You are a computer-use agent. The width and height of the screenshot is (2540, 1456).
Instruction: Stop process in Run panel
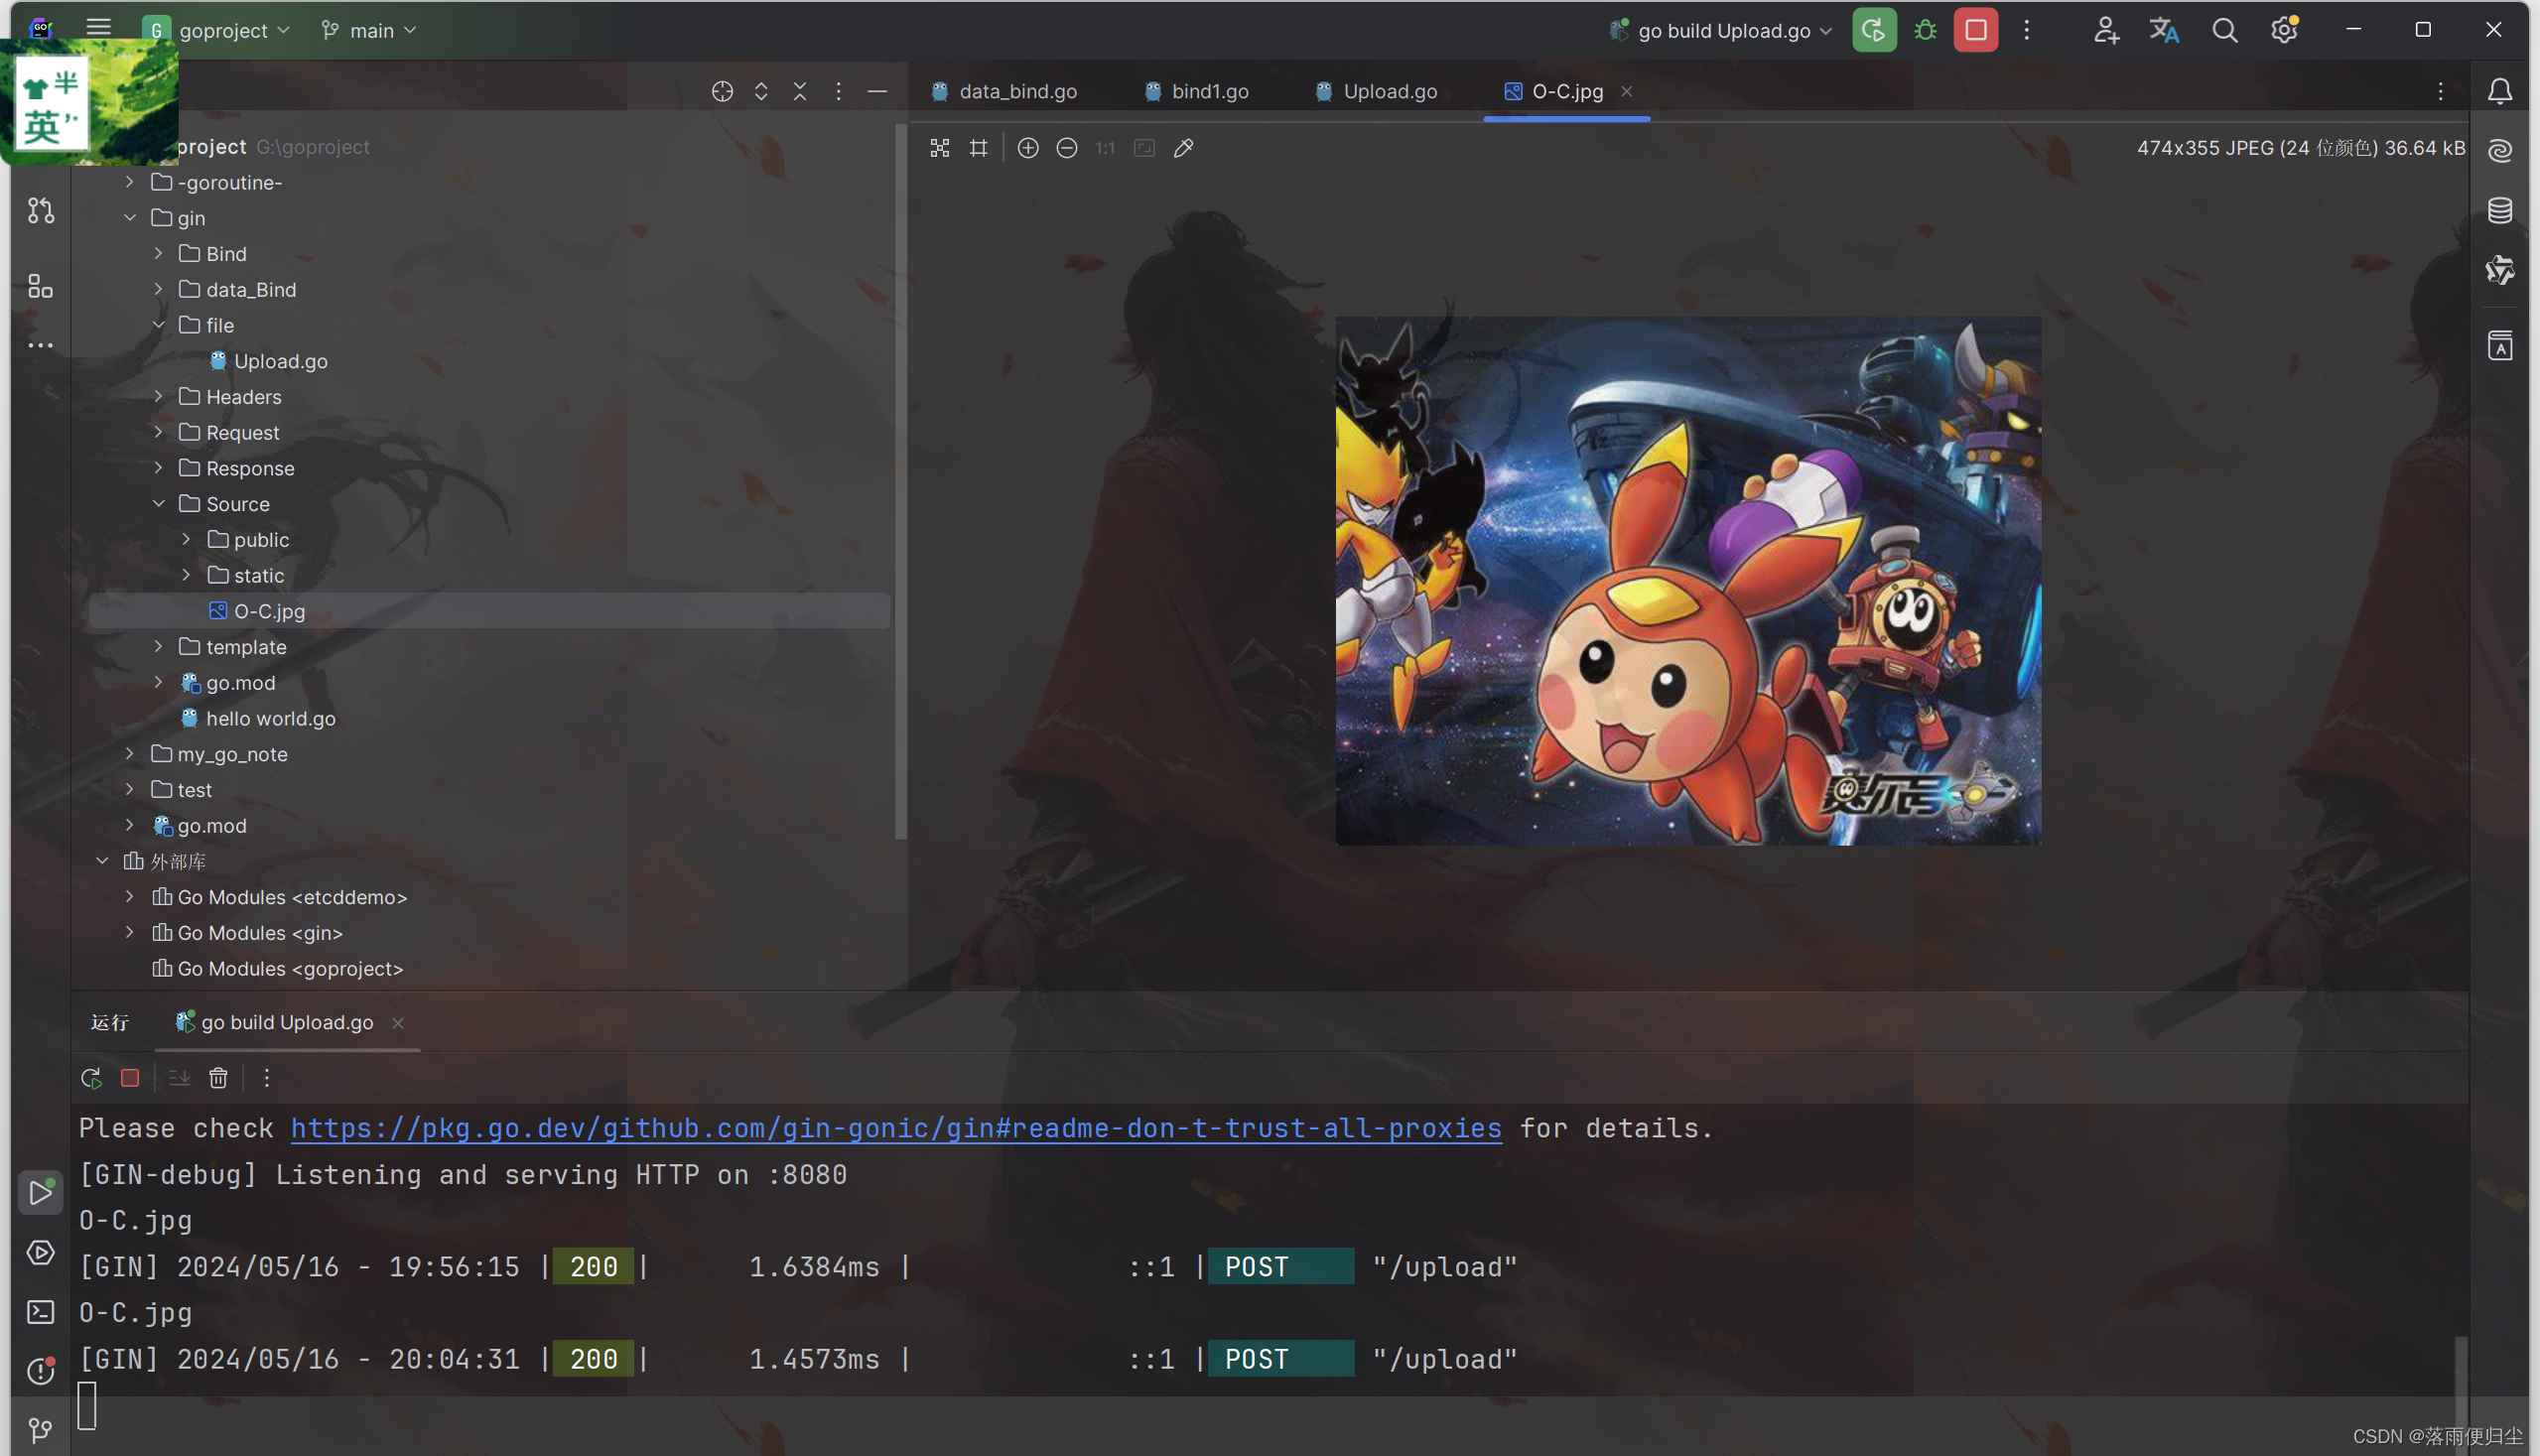click(x=130, y=1078)
